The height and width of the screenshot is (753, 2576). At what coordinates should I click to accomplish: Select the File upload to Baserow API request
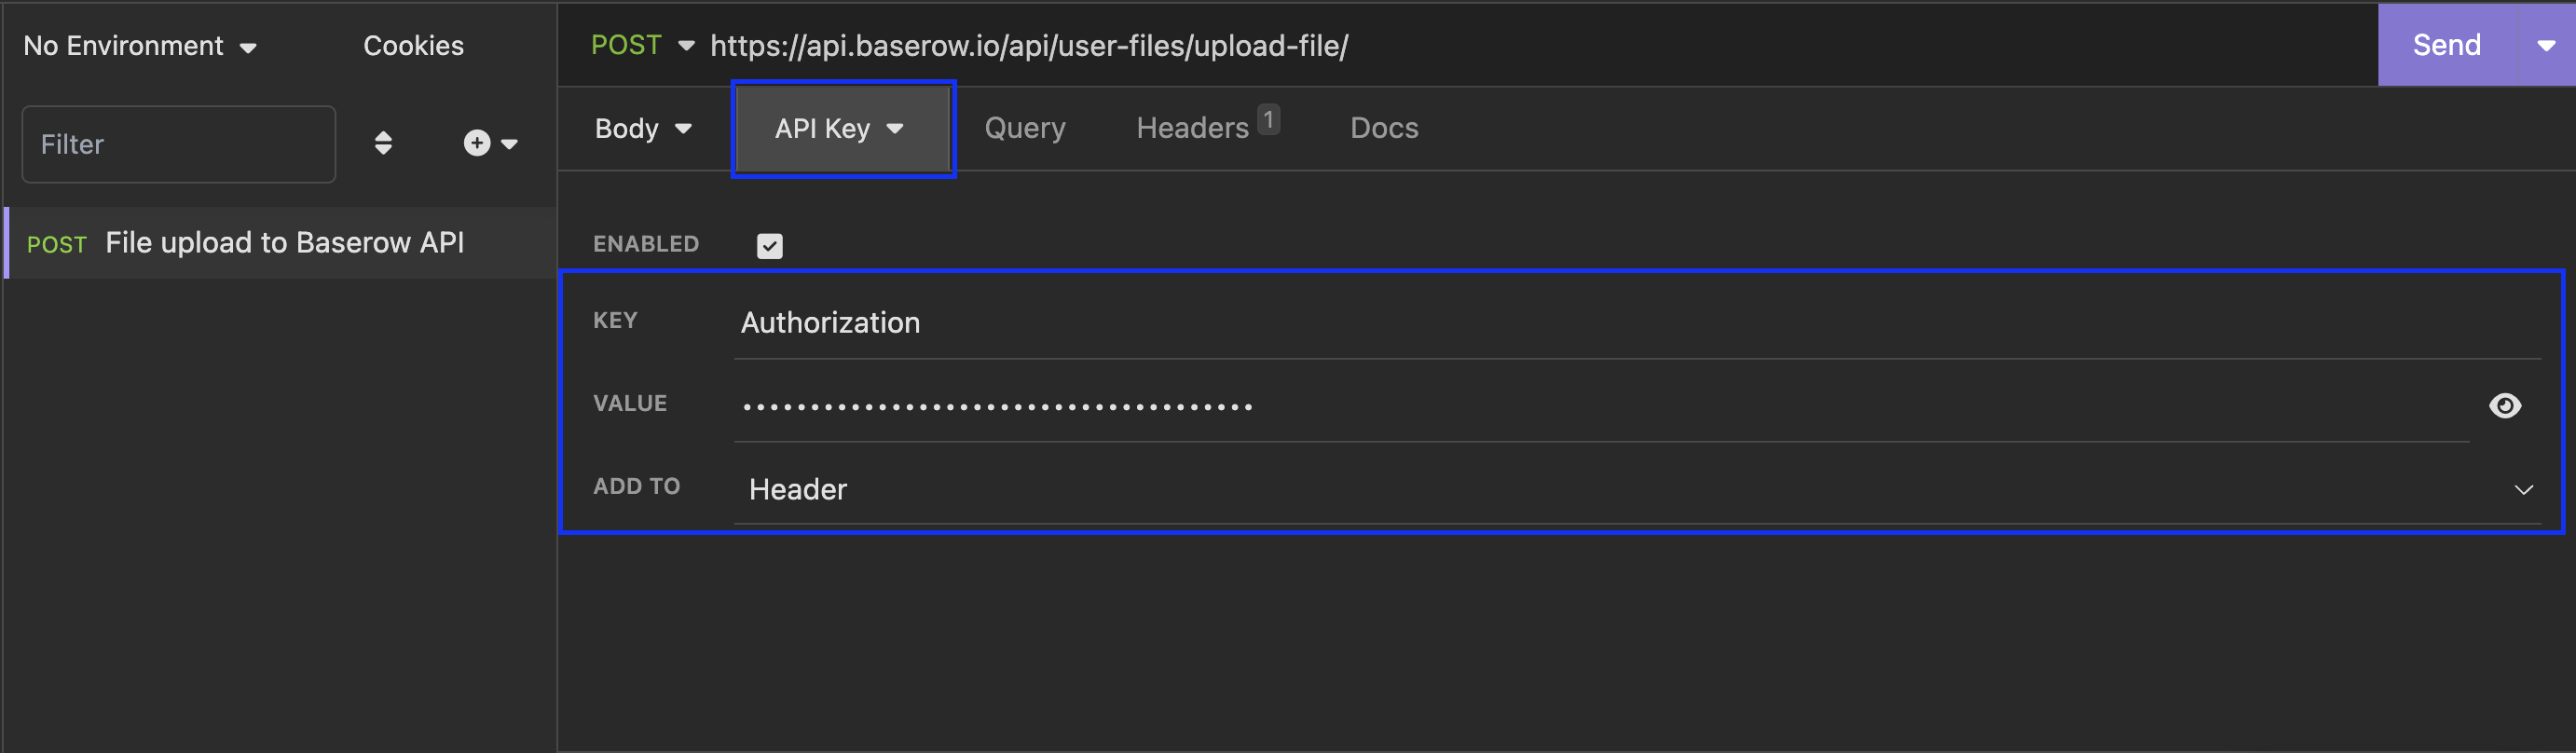[284, 242]
